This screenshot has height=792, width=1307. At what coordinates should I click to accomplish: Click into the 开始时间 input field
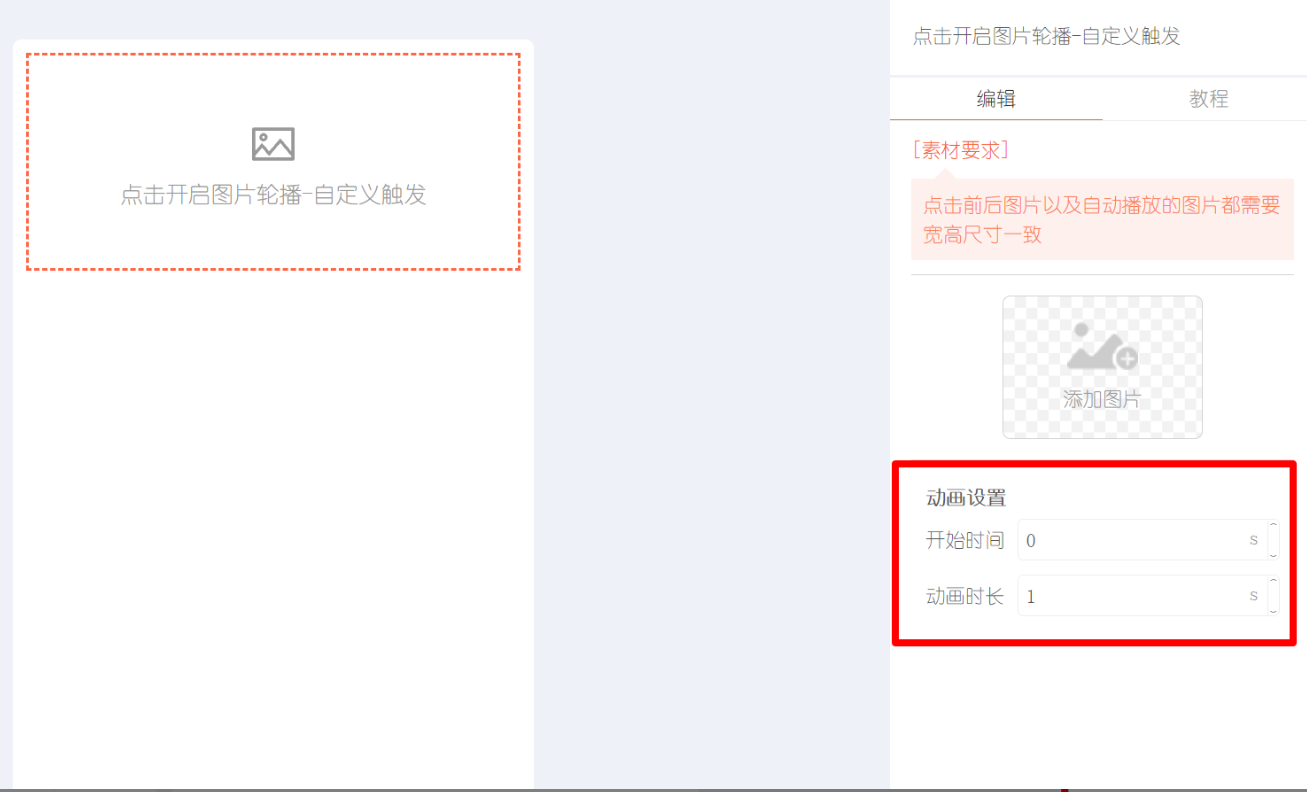coord(1142,540)
